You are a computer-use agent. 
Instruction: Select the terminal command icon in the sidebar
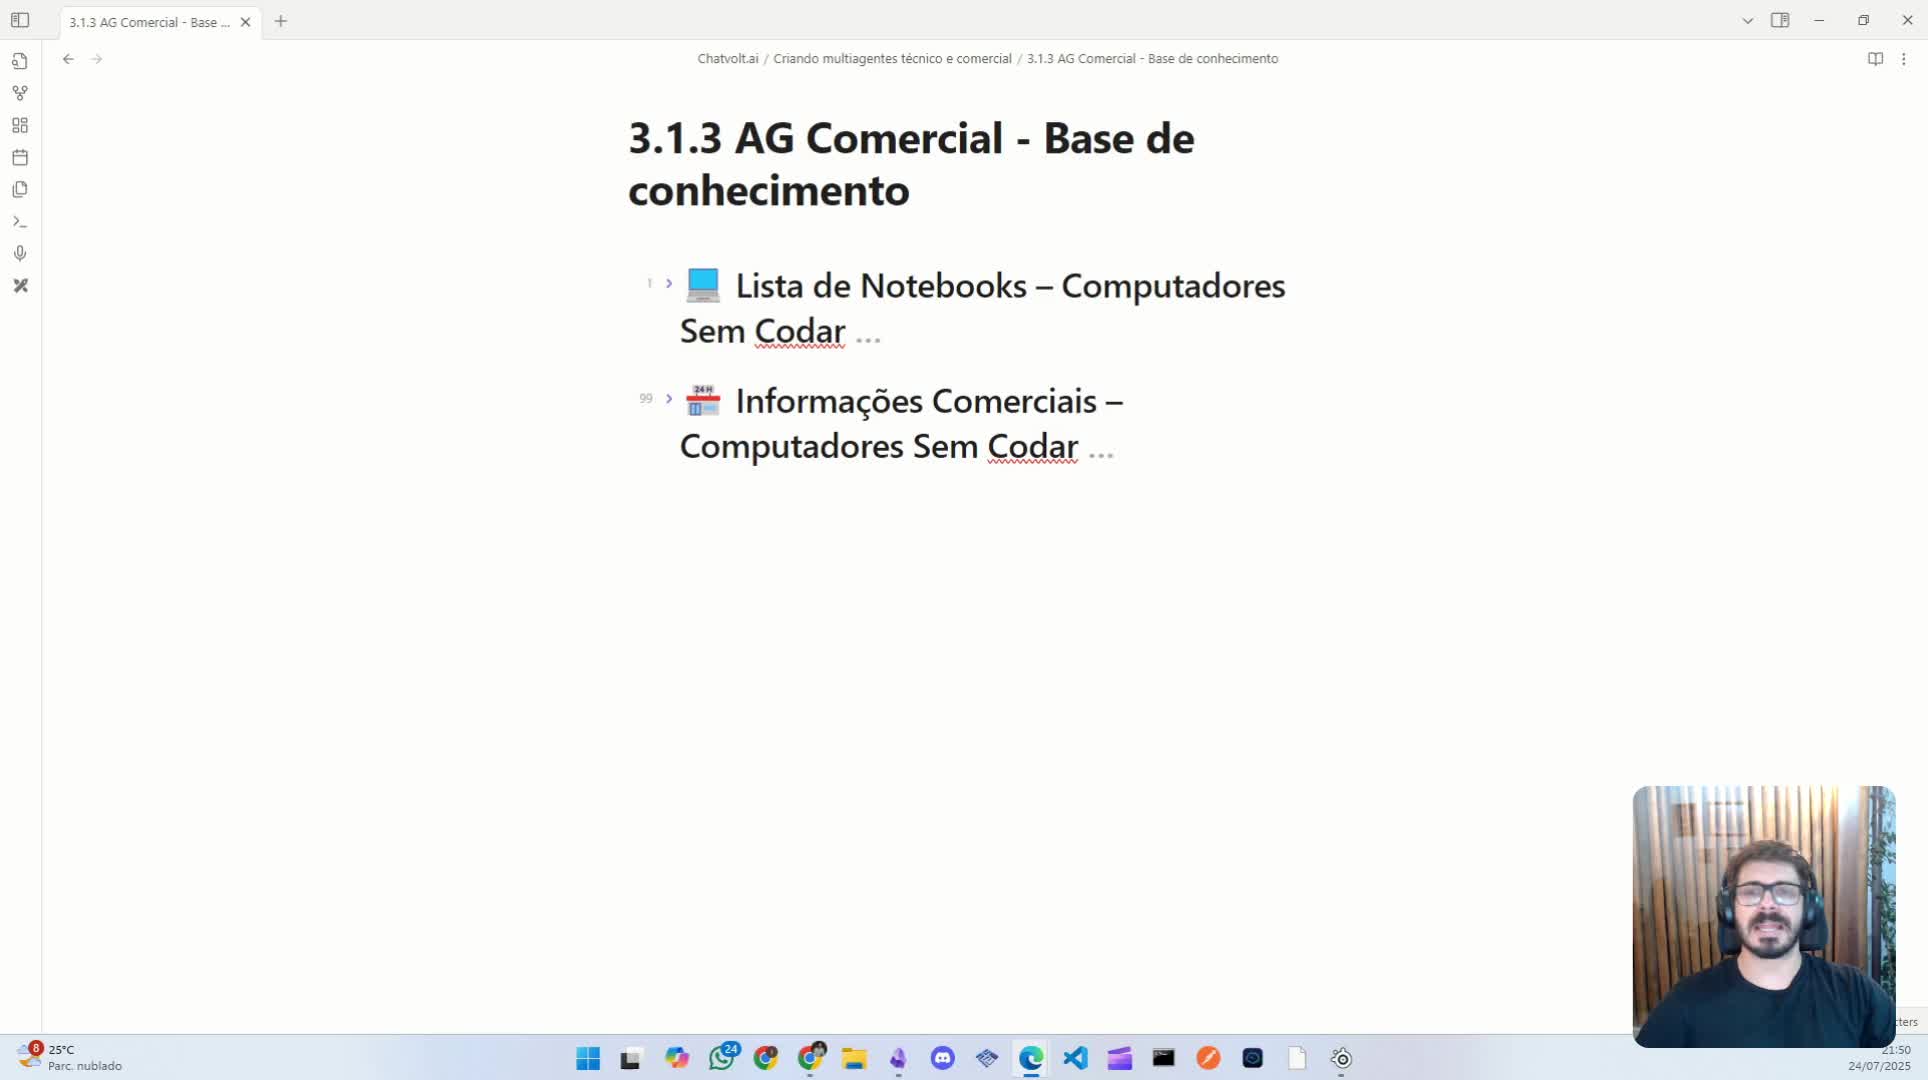point(20,221)
